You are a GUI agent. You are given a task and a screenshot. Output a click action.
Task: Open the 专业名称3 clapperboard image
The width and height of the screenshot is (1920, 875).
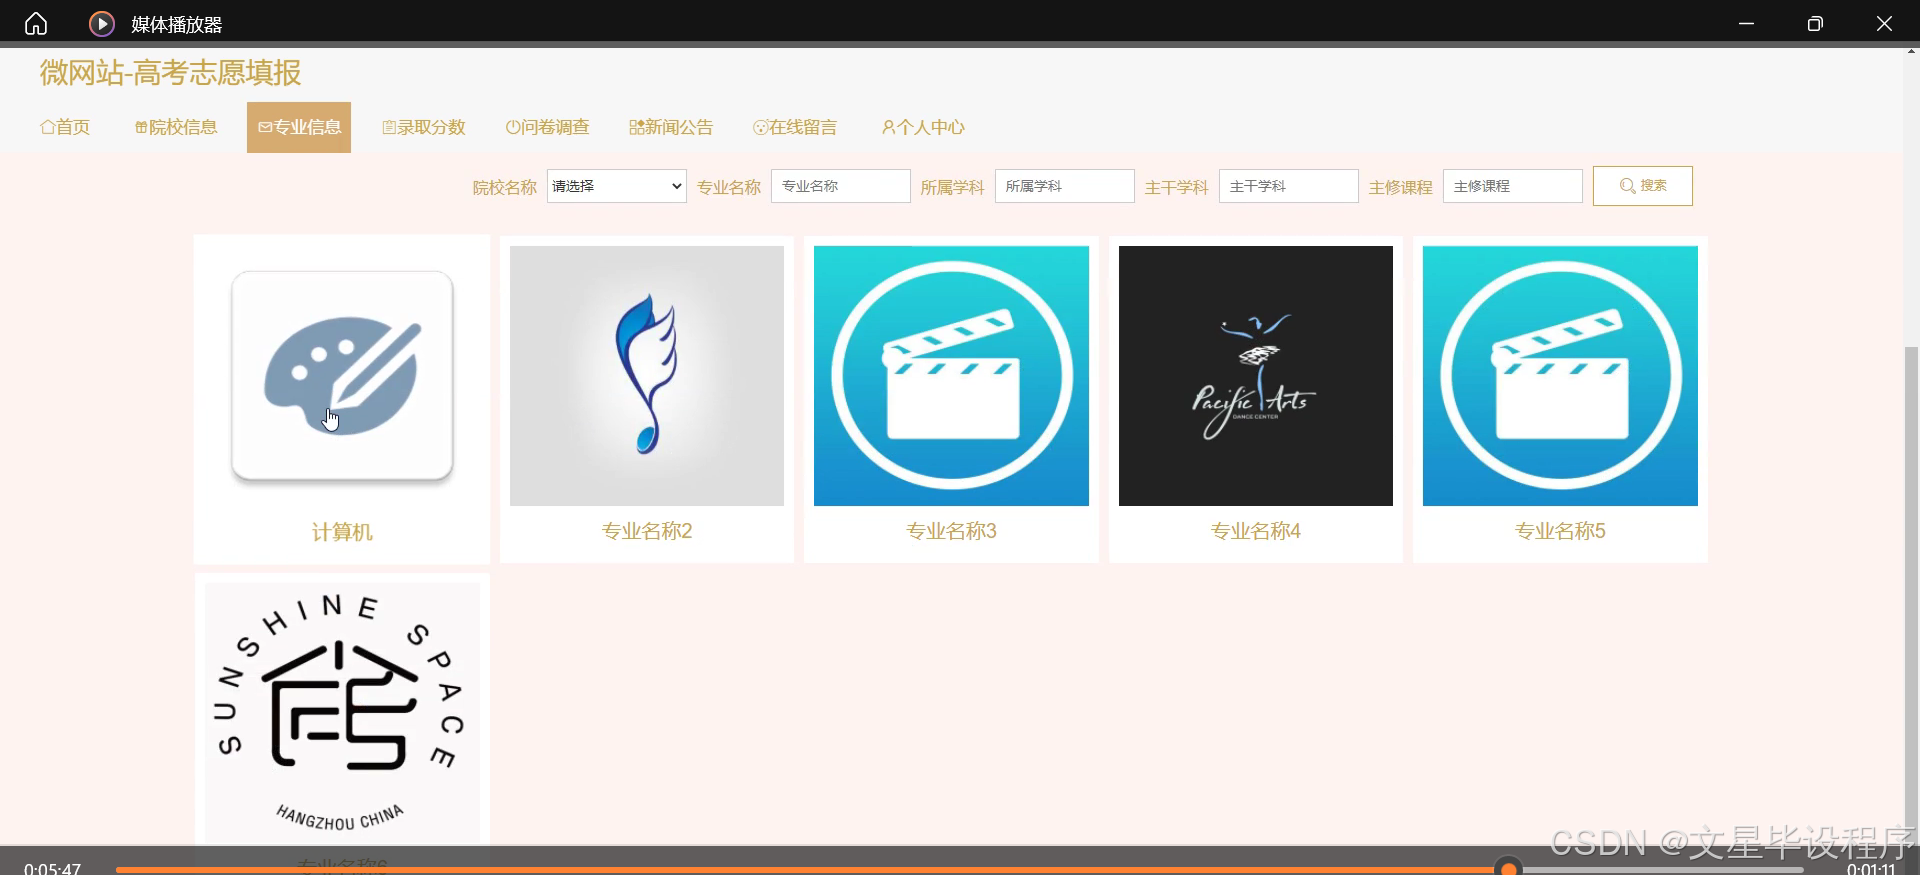(x=951, y=376)
